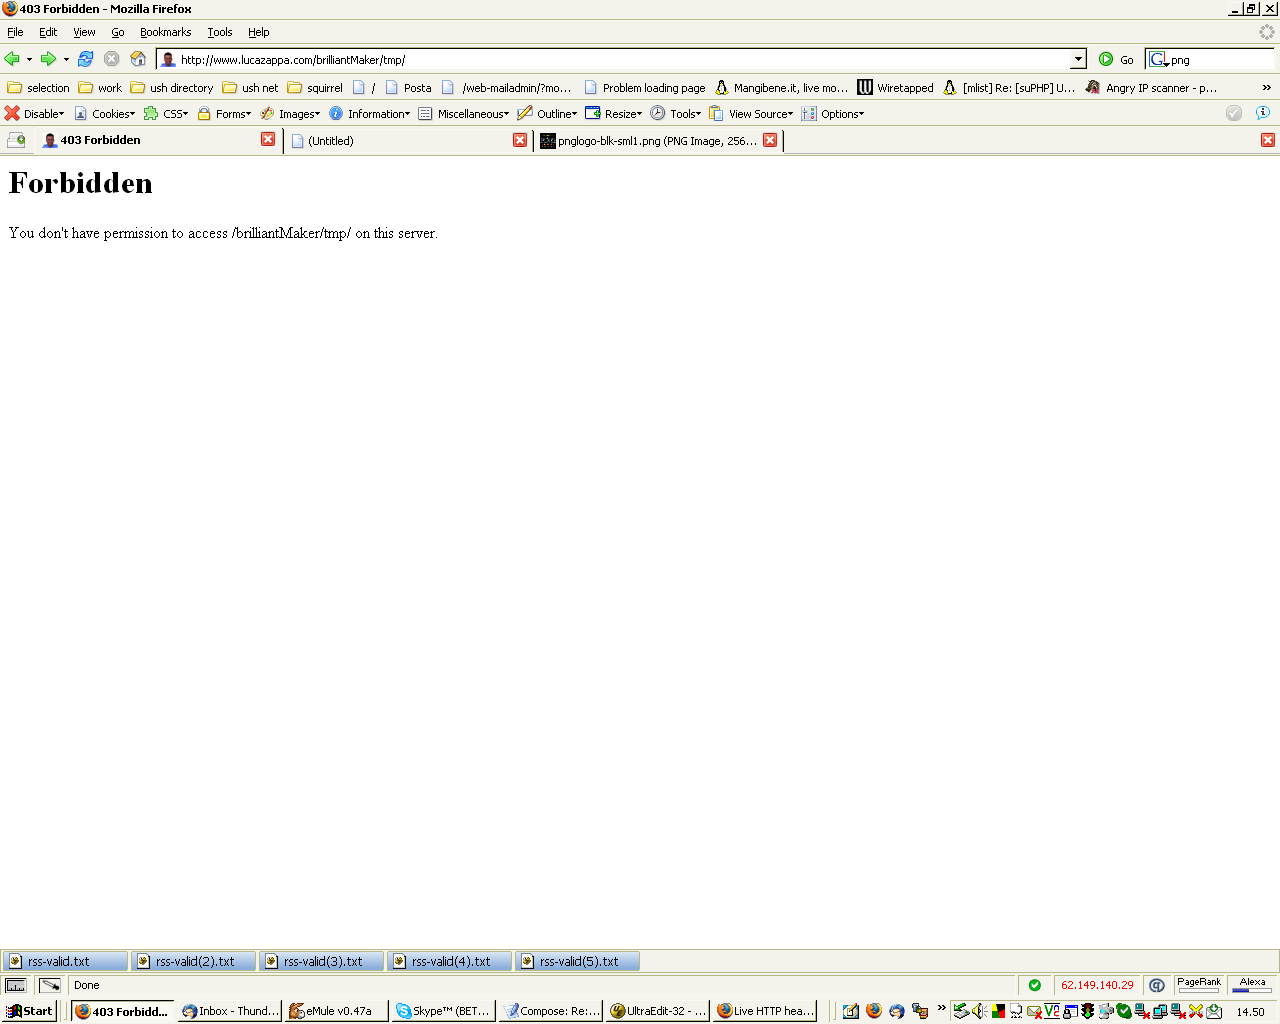Open the rss-valid(3).txt download item

pyautogui.click(x=321, y=961)
